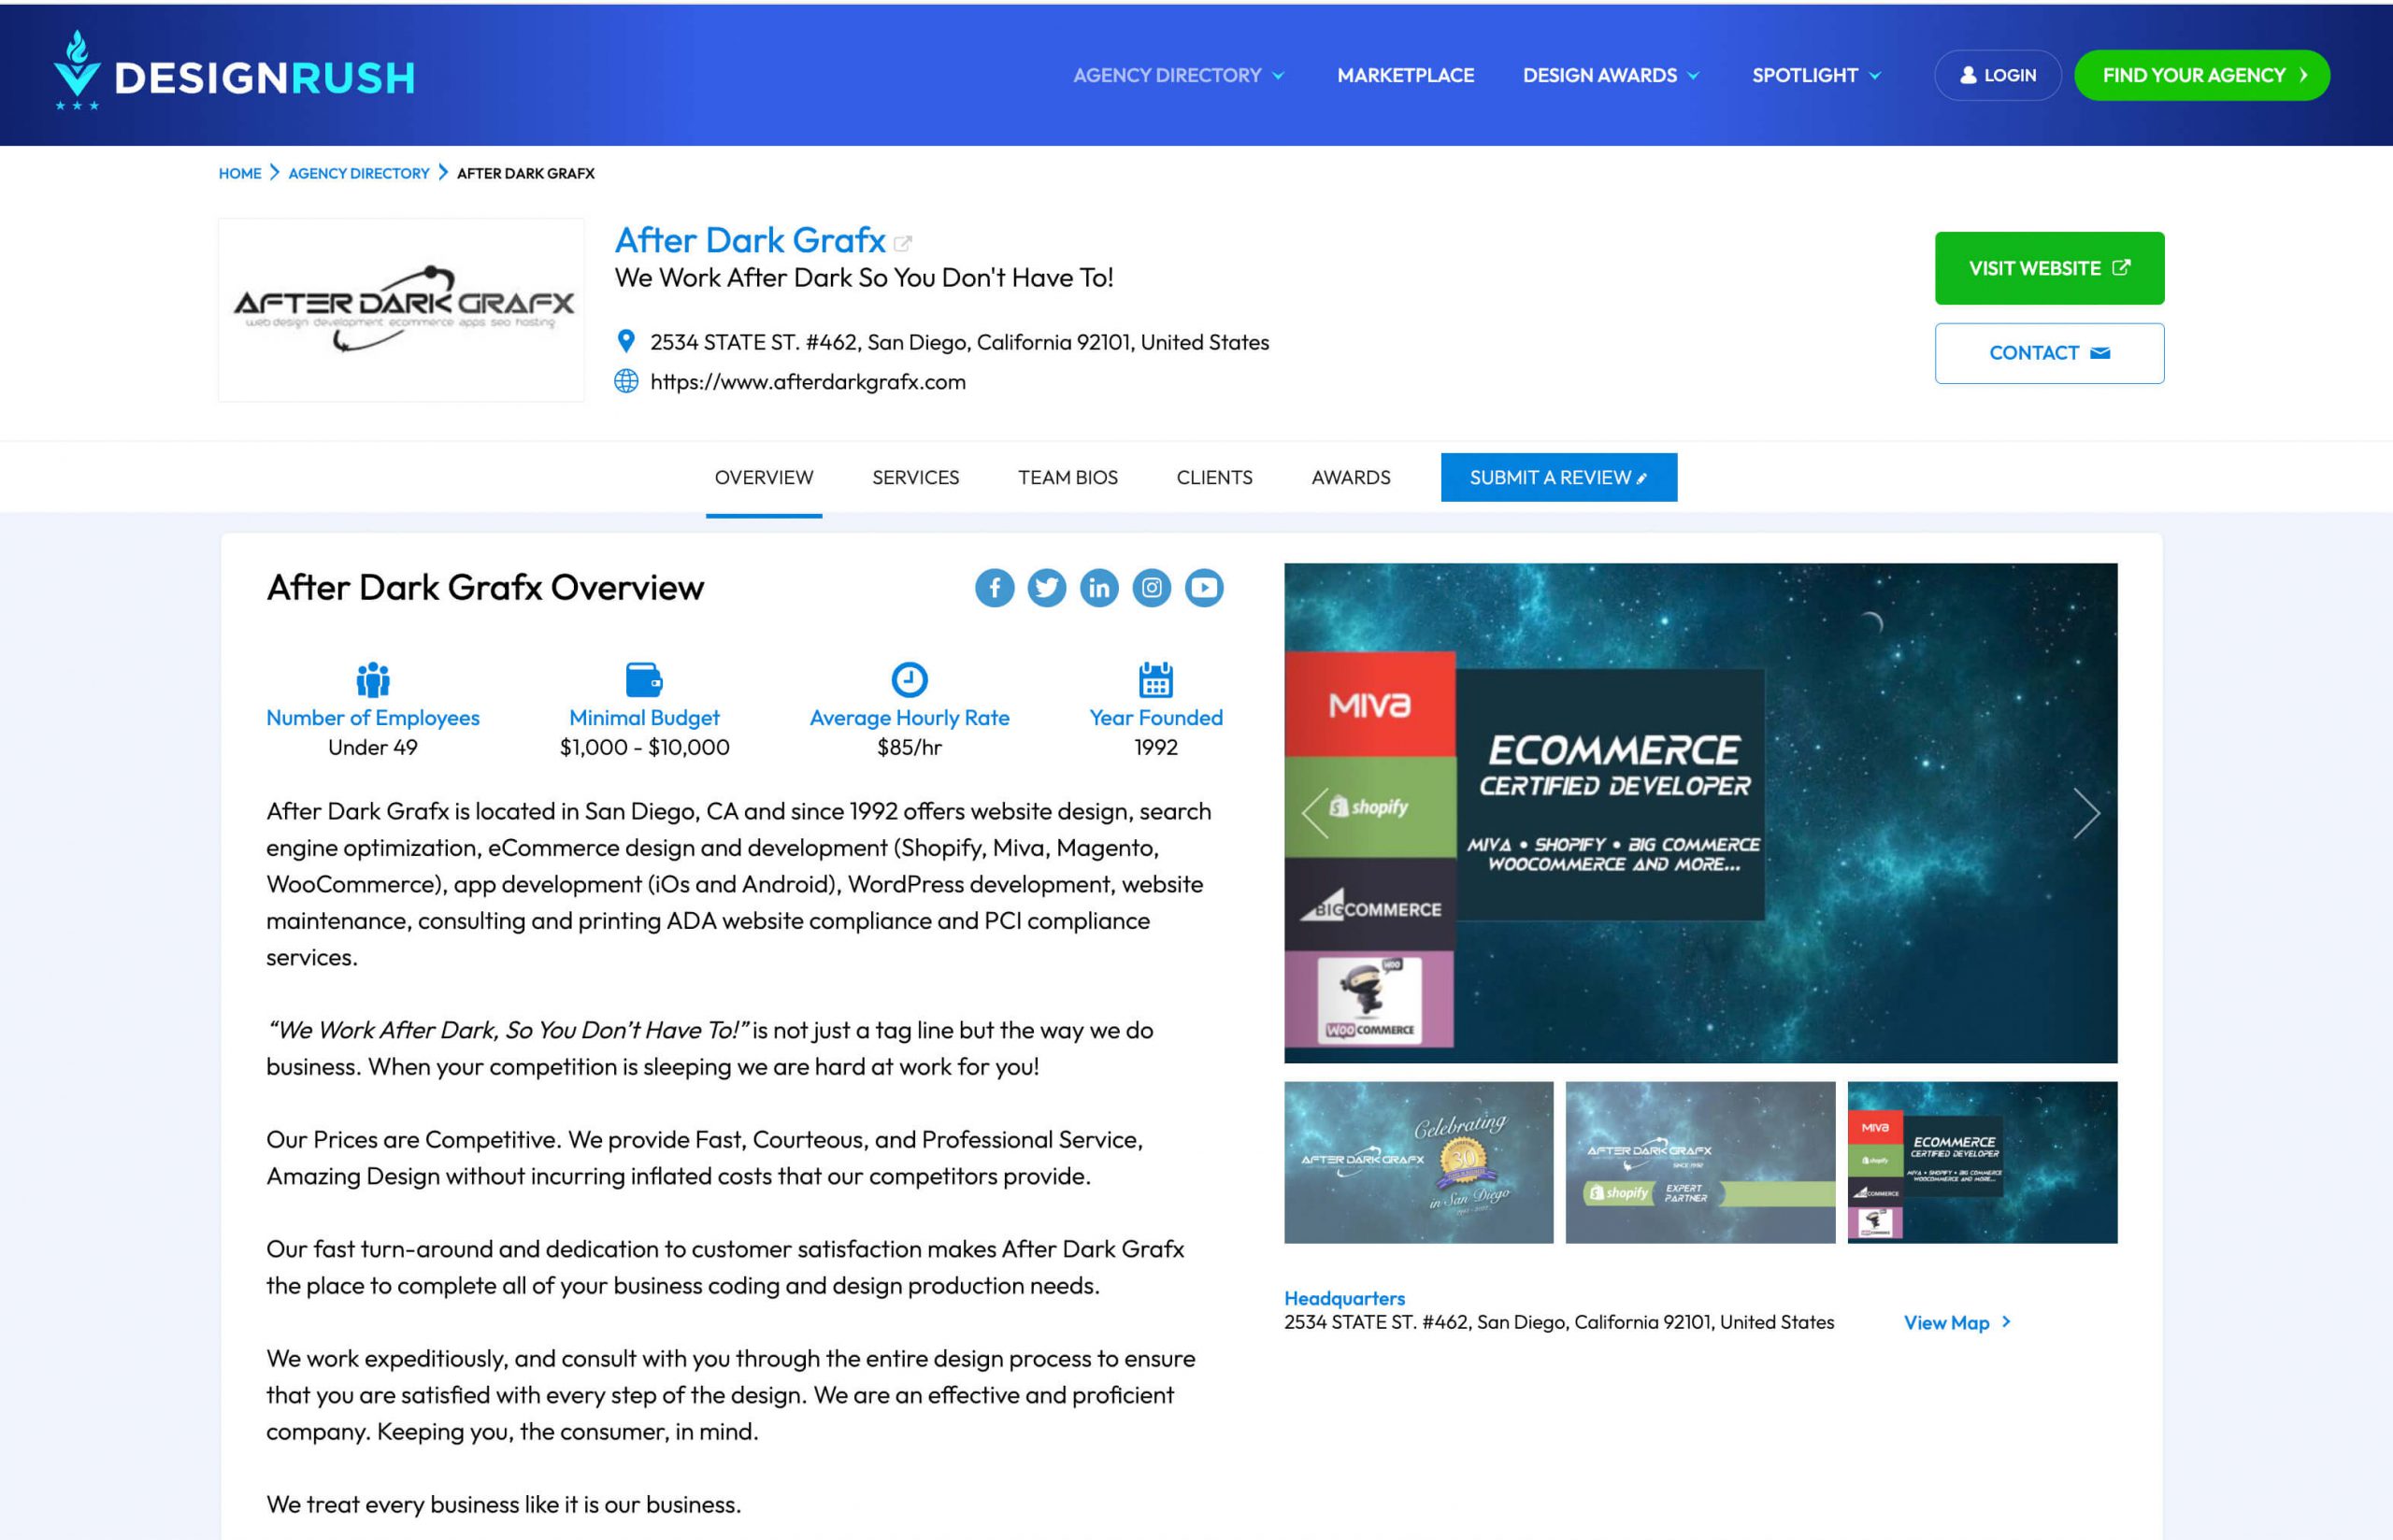Switch to the Services tab
Viewport: 2393px width, 1540px height.
[915, 478]
